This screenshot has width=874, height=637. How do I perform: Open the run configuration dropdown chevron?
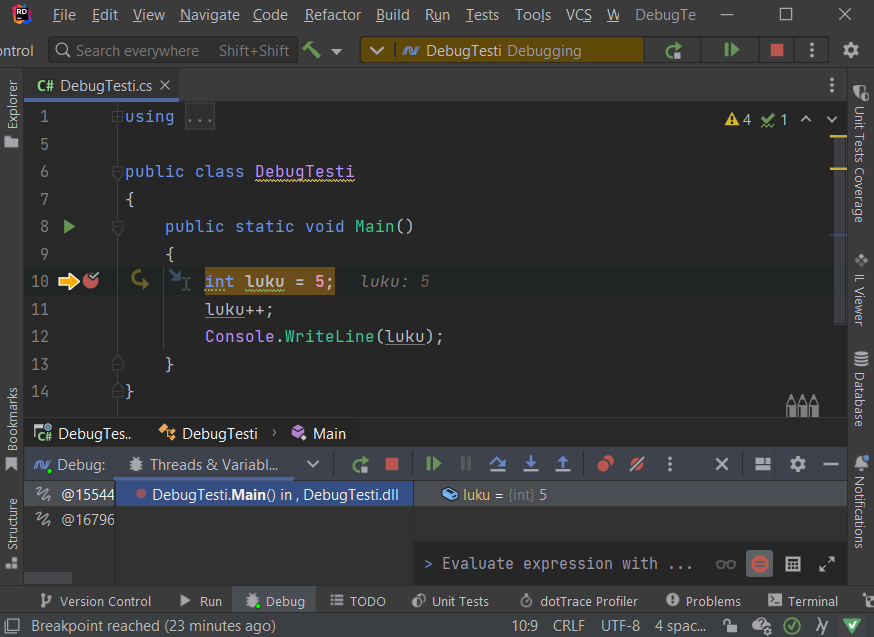click(375, 50)
